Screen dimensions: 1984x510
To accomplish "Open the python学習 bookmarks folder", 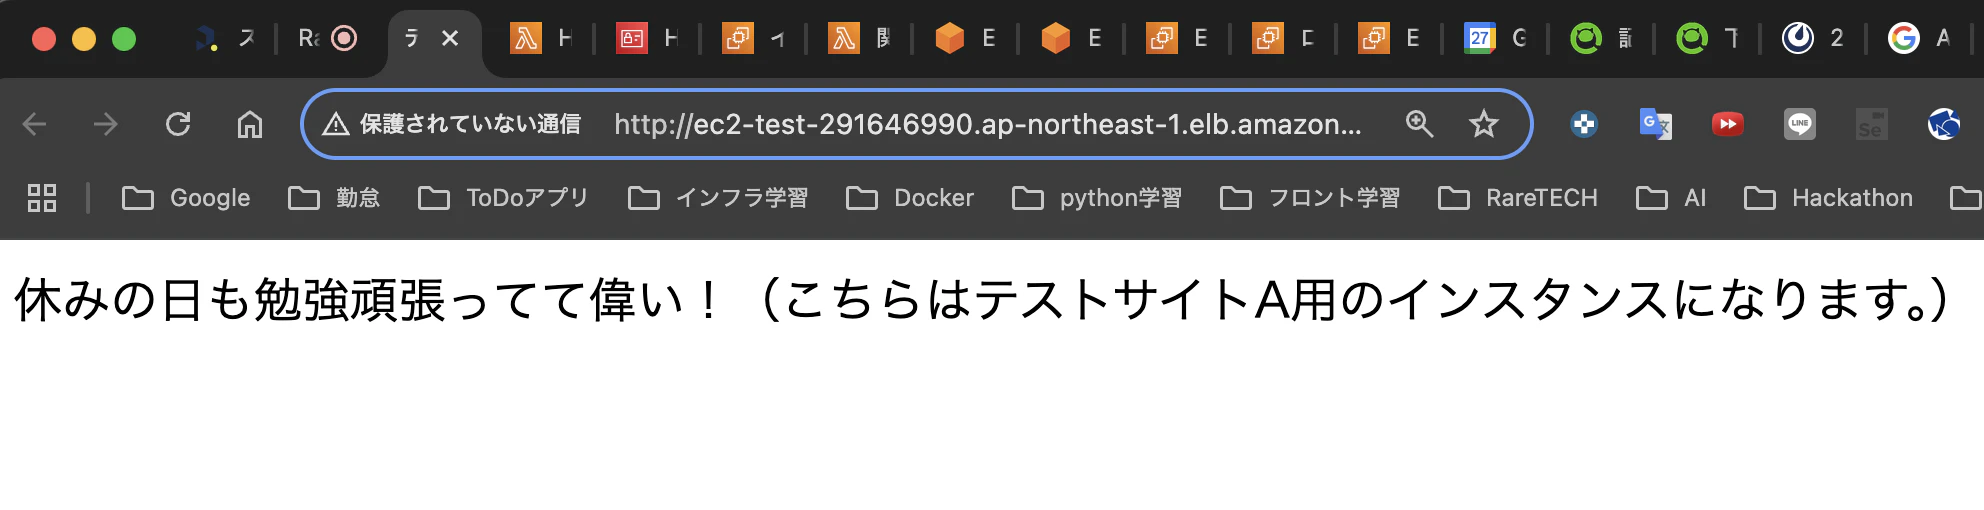I will click(x=1097, y=198).
